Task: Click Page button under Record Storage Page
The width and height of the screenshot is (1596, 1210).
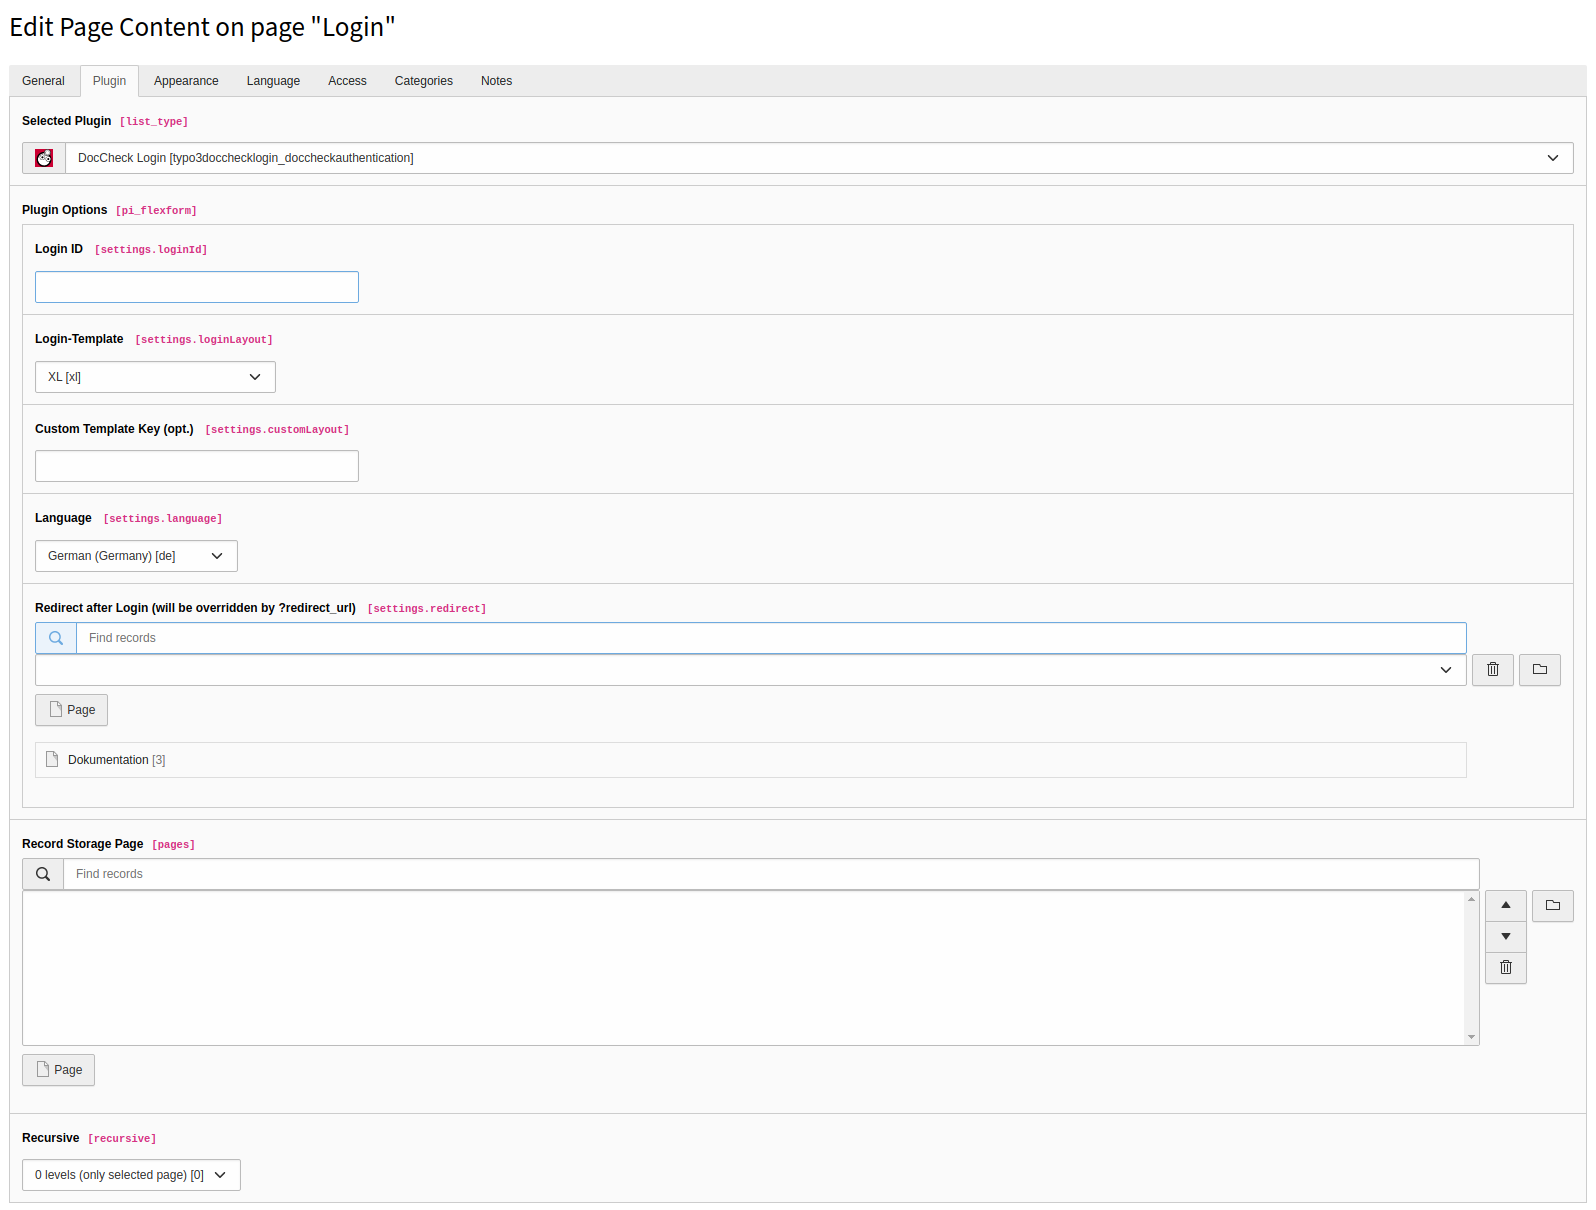Action: 59,1070
